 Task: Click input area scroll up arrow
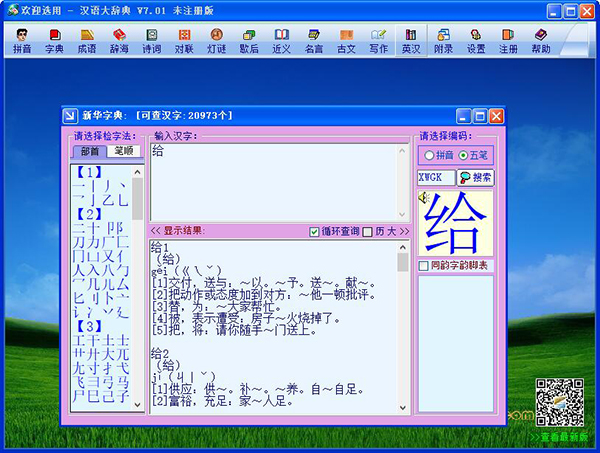point(402,151)
